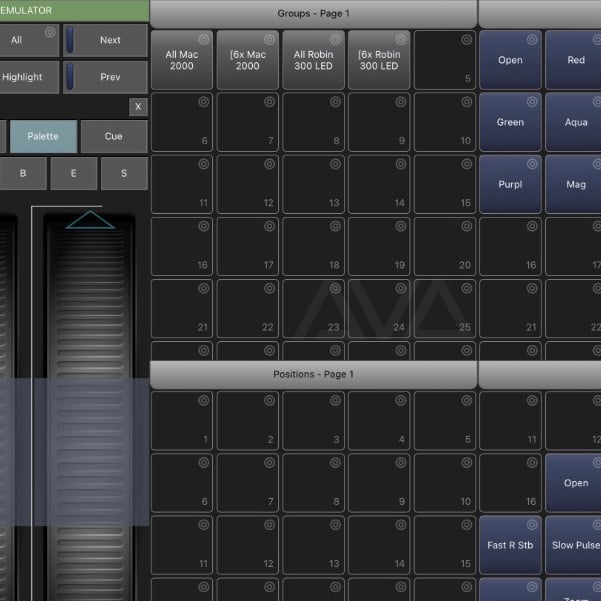Click the circle icon in Groups cell 12
The image size is (601, 601).
[x=269, y=164]
